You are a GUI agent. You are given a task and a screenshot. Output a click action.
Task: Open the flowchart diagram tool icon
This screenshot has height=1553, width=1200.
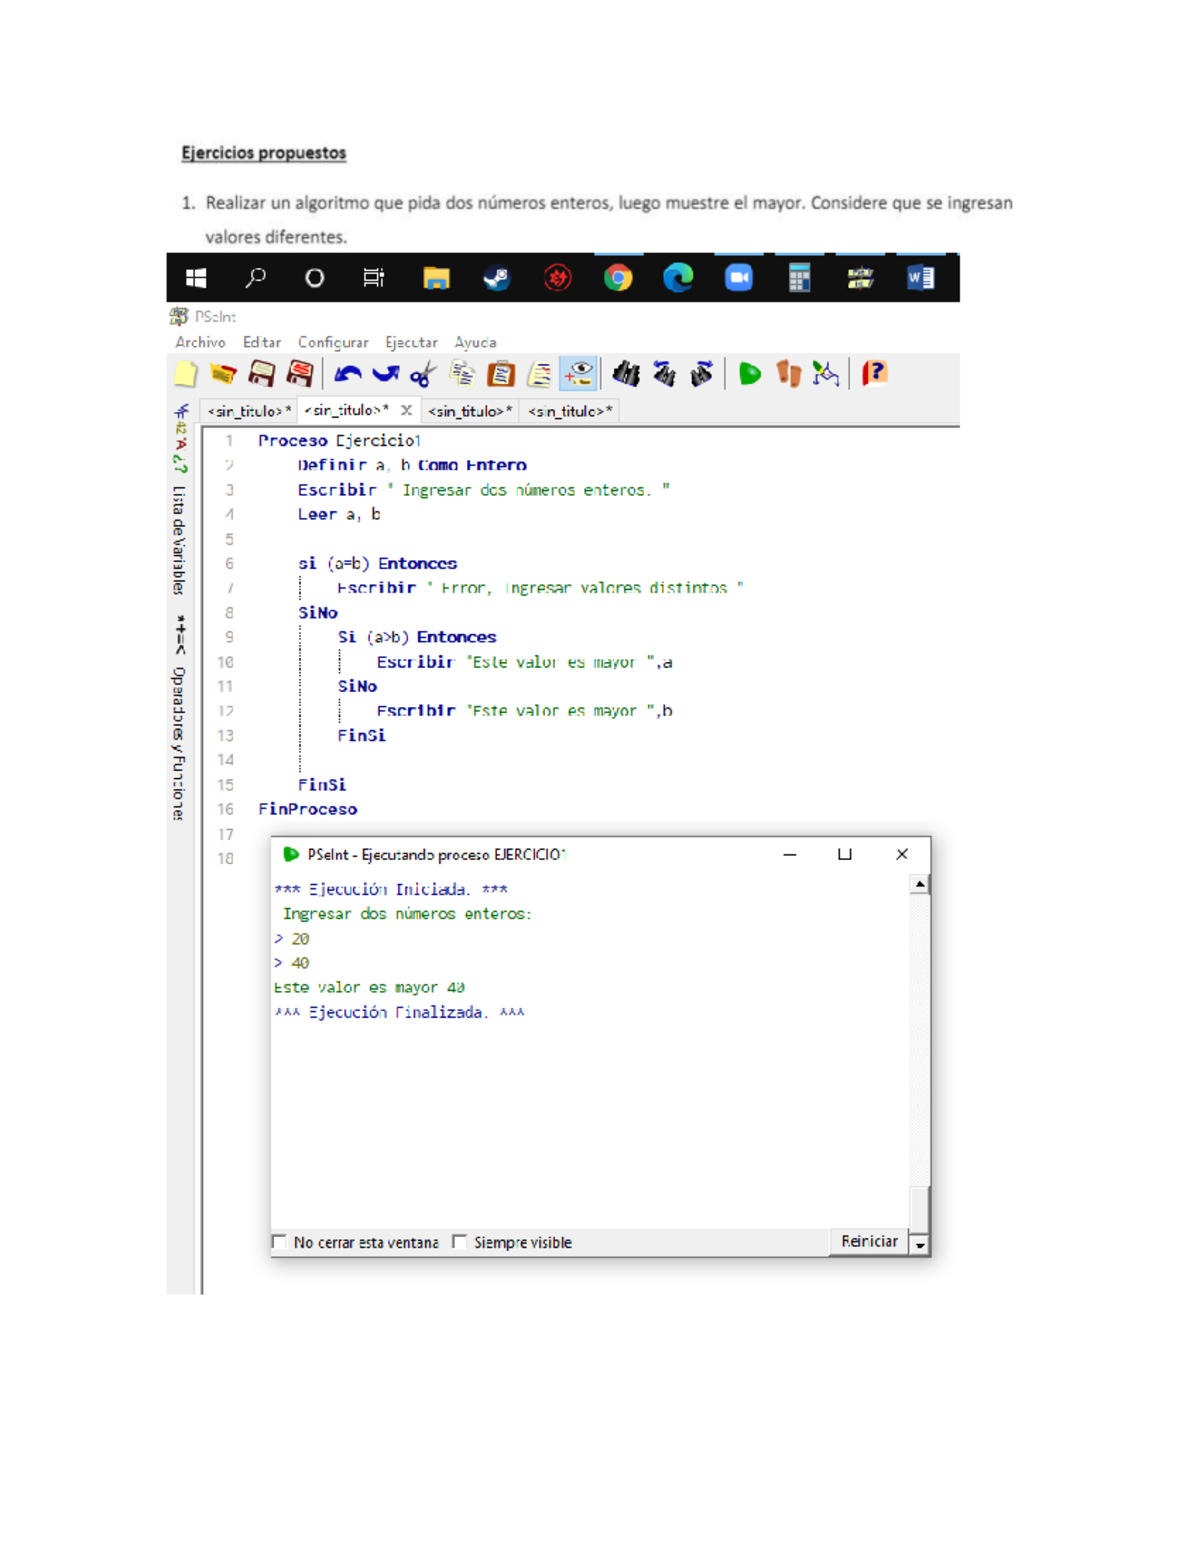[825, 374]
